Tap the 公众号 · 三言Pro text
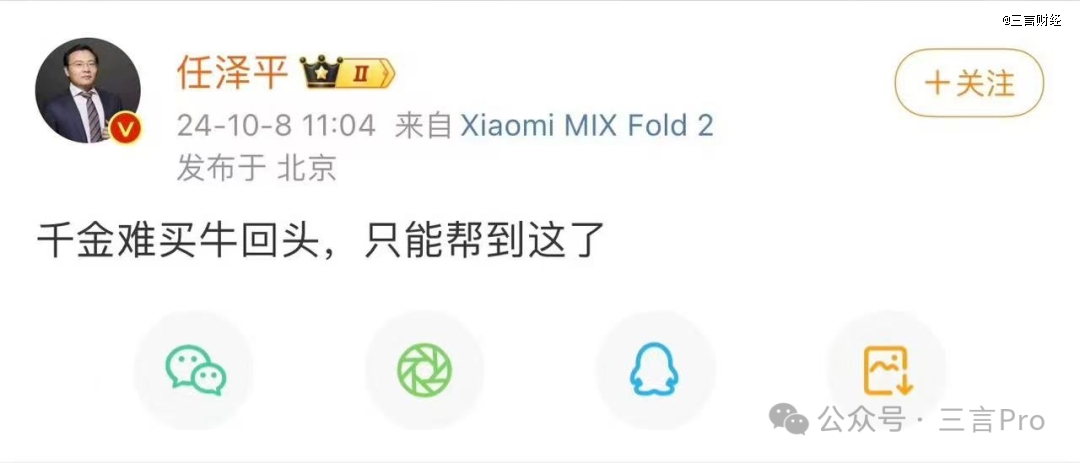1080x463 pixels. pyautogui.click(x=931, y=420)
